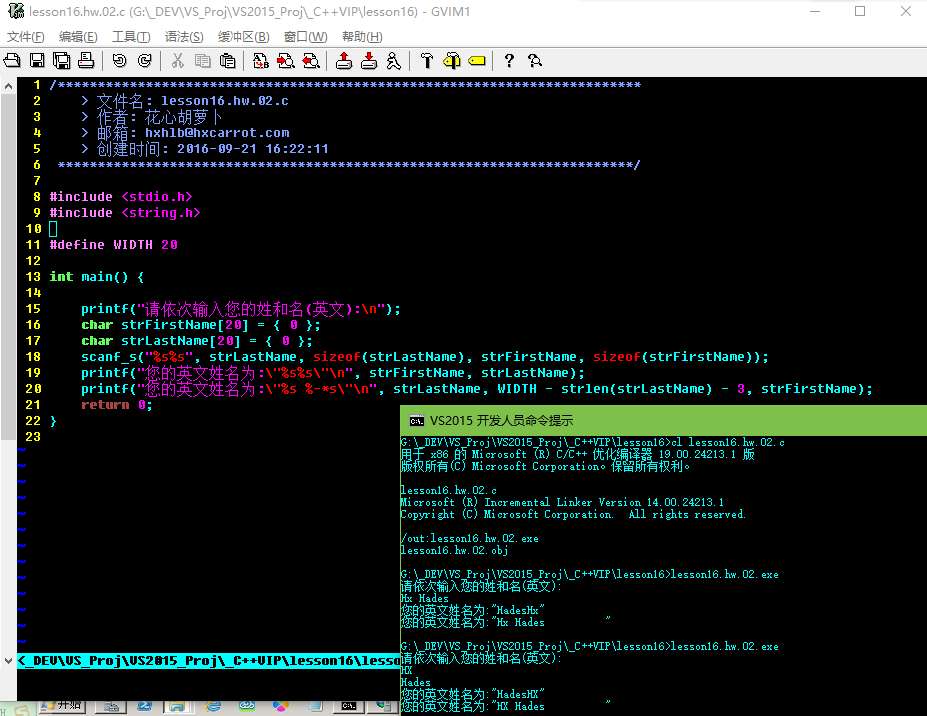
Task: Open the 窗口(W) menu
Action: 305,37
